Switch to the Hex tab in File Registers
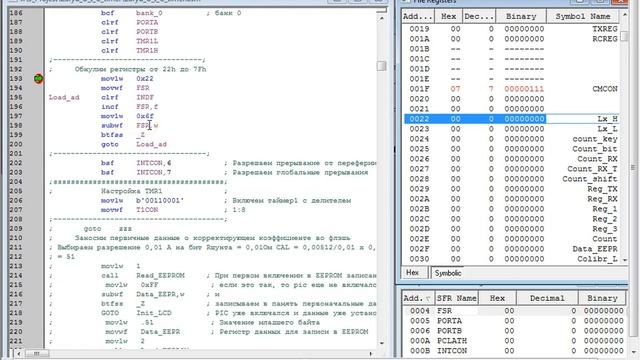 [412, 273]
